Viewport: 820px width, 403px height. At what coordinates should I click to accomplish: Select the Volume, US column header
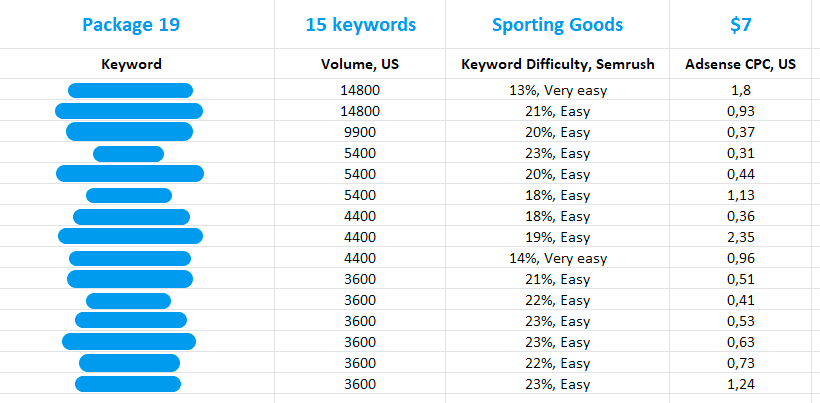[360, 65]
